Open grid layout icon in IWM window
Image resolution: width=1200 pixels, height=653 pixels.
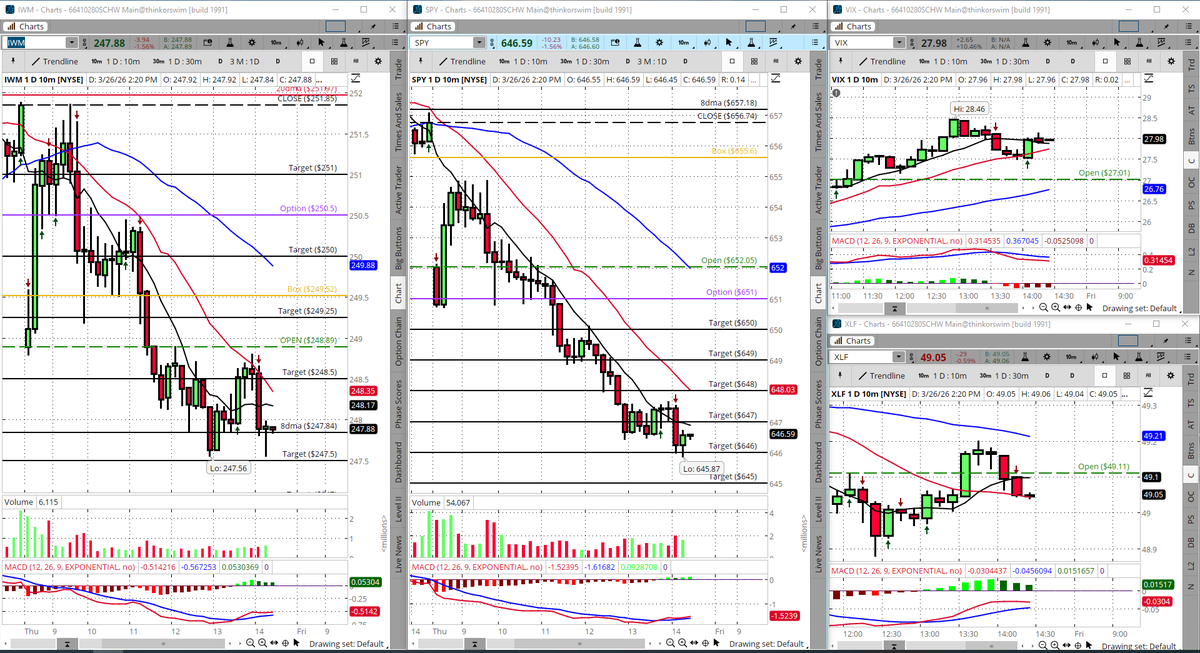[x=334, y=61]
